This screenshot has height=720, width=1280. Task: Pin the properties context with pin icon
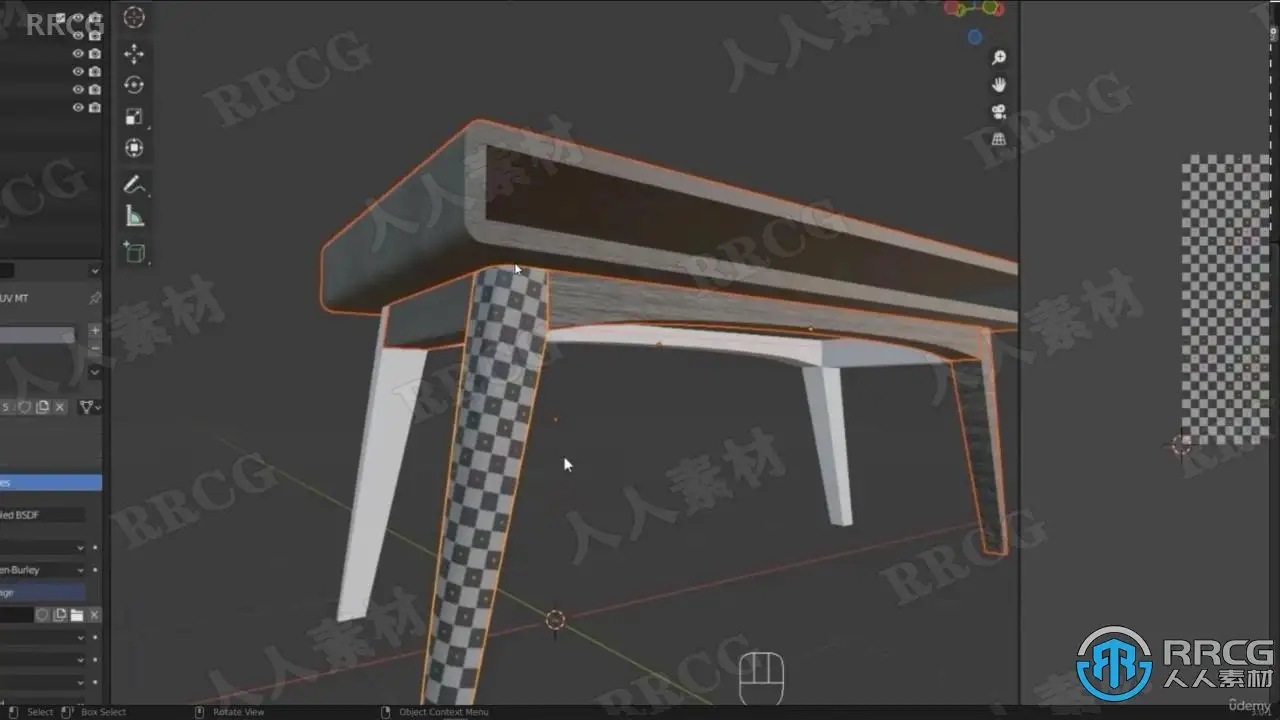(x=94, y=298)
